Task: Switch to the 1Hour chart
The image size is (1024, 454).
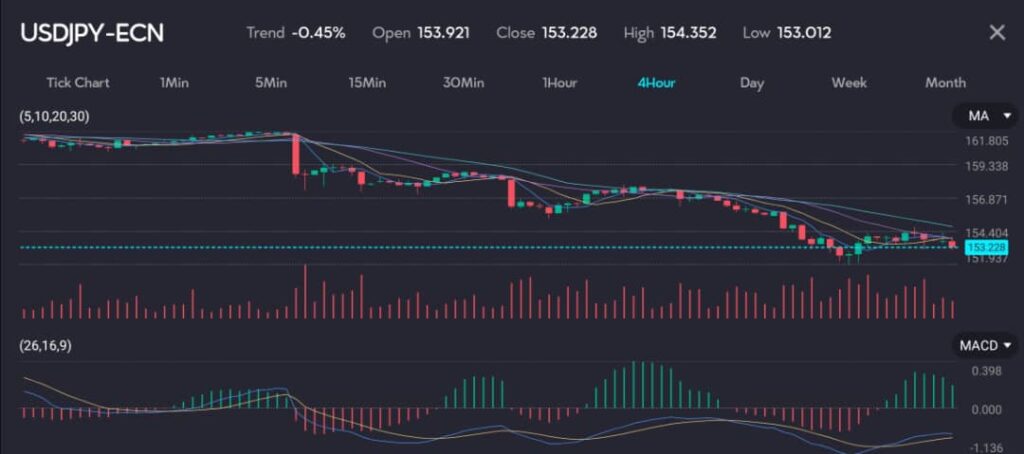Action: click(559, 82)
